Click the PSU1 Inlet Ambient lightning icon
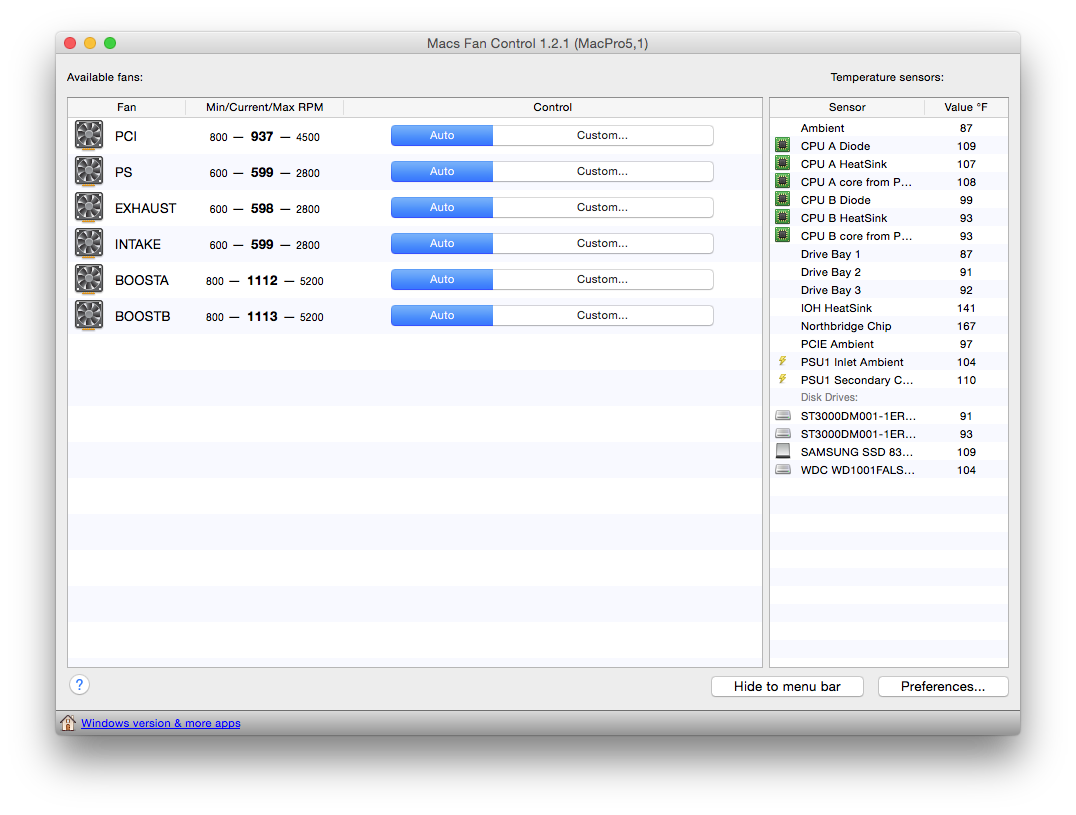Image resolution: width=1076 pixels, height=815 pixels. (x=782, y=361)
